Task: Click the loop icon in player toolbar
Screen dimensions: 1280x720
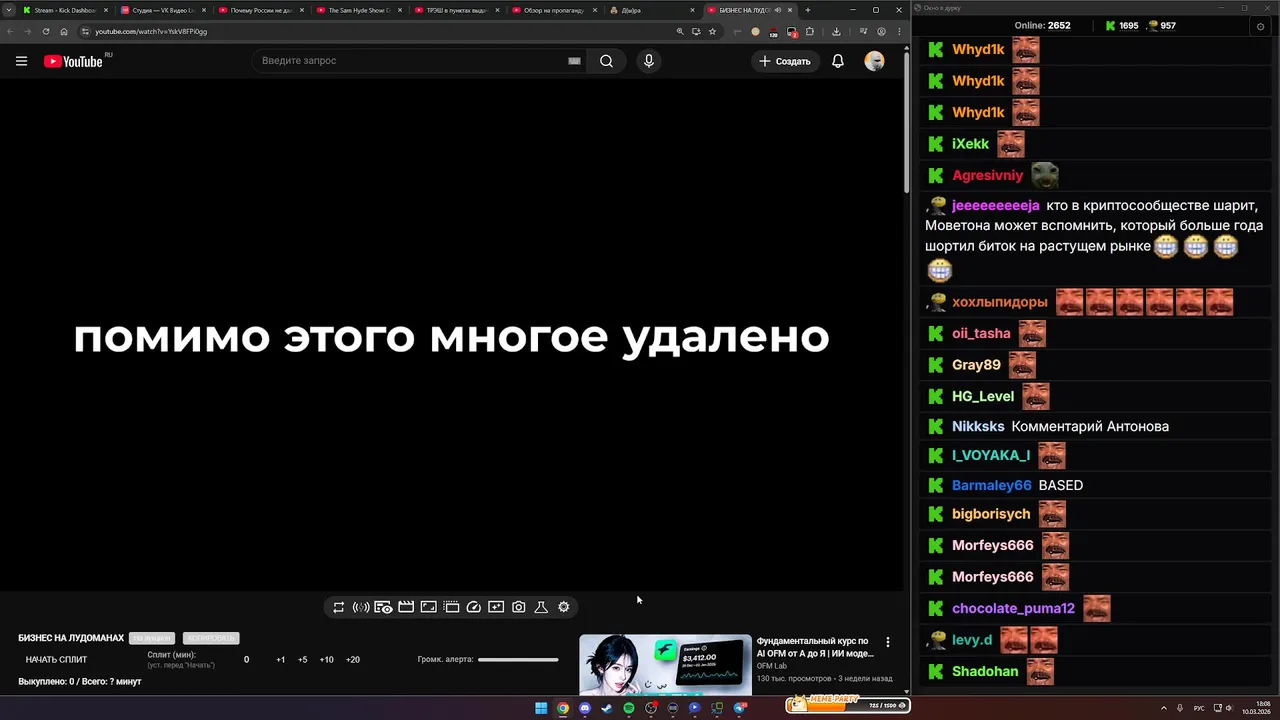Action: [x=339, y=607]
